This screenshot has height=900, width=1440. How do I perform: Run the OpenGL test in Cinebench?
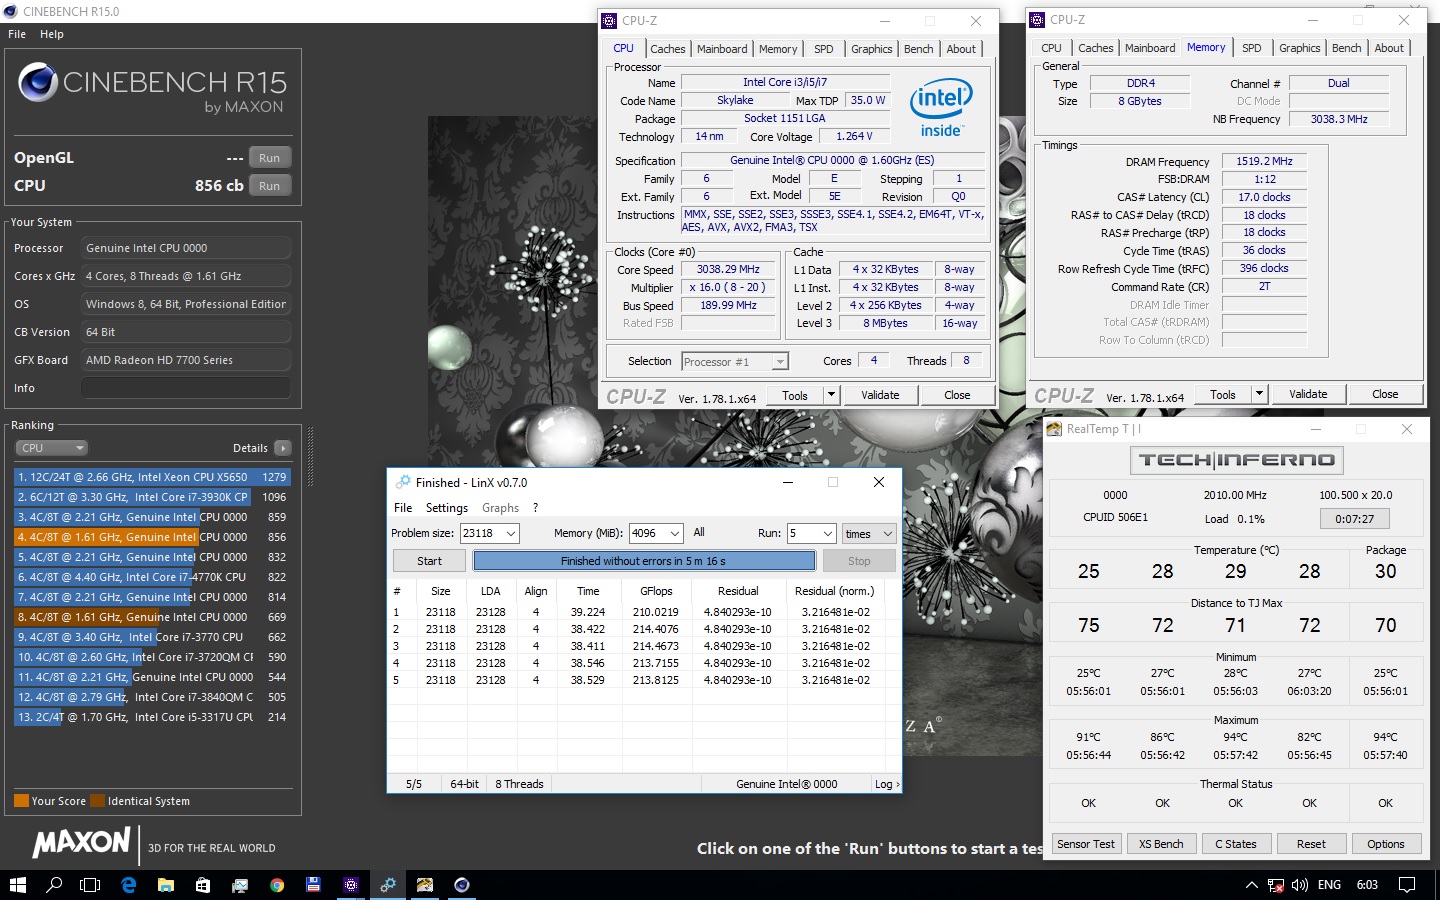point(269,158)
